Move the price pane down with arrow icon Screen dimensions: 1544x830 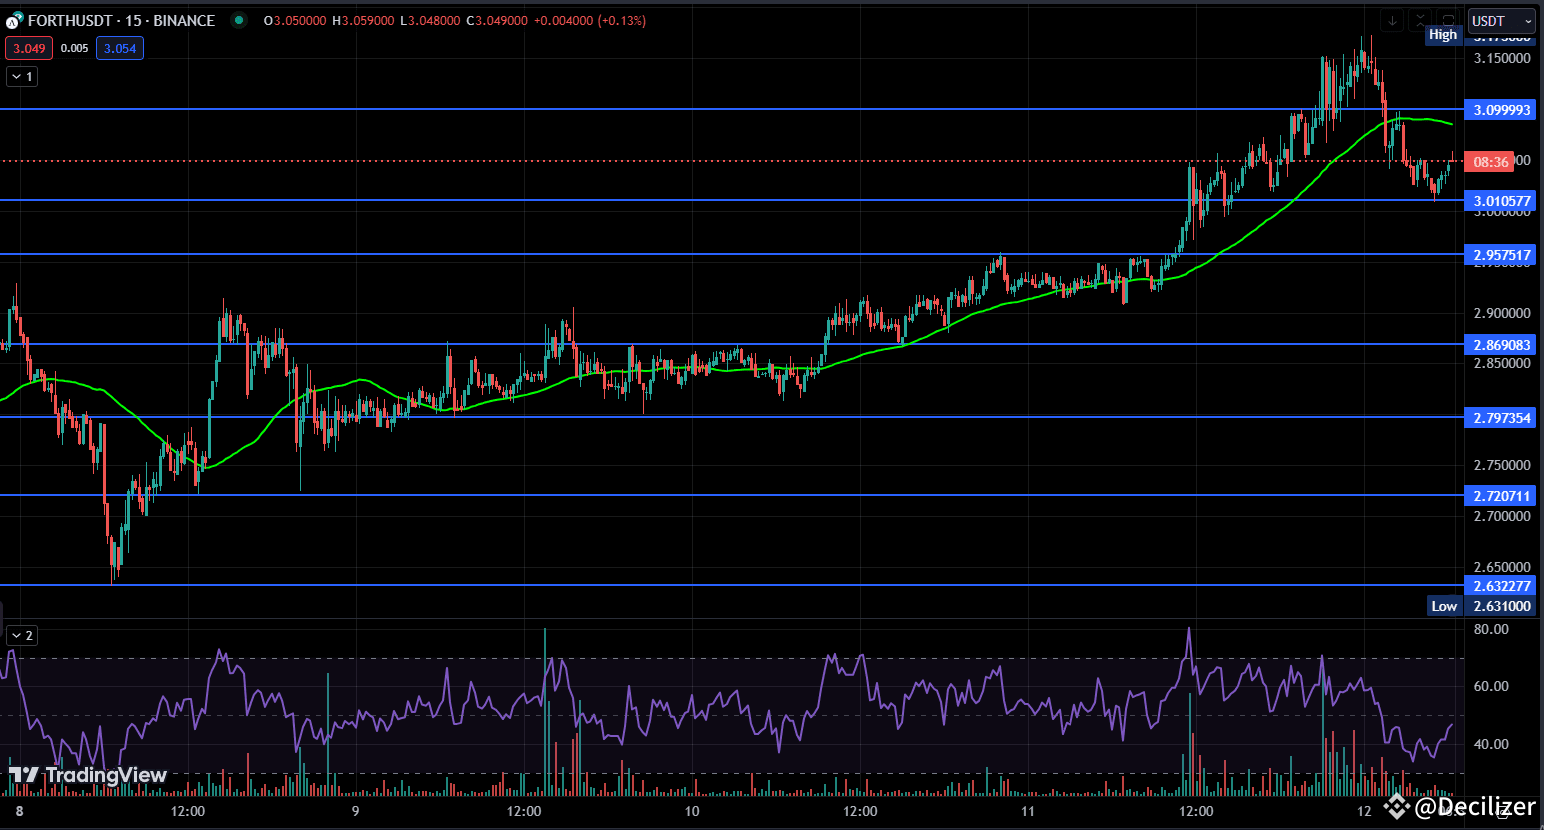pyautogui.click(x=1392, y=20)
